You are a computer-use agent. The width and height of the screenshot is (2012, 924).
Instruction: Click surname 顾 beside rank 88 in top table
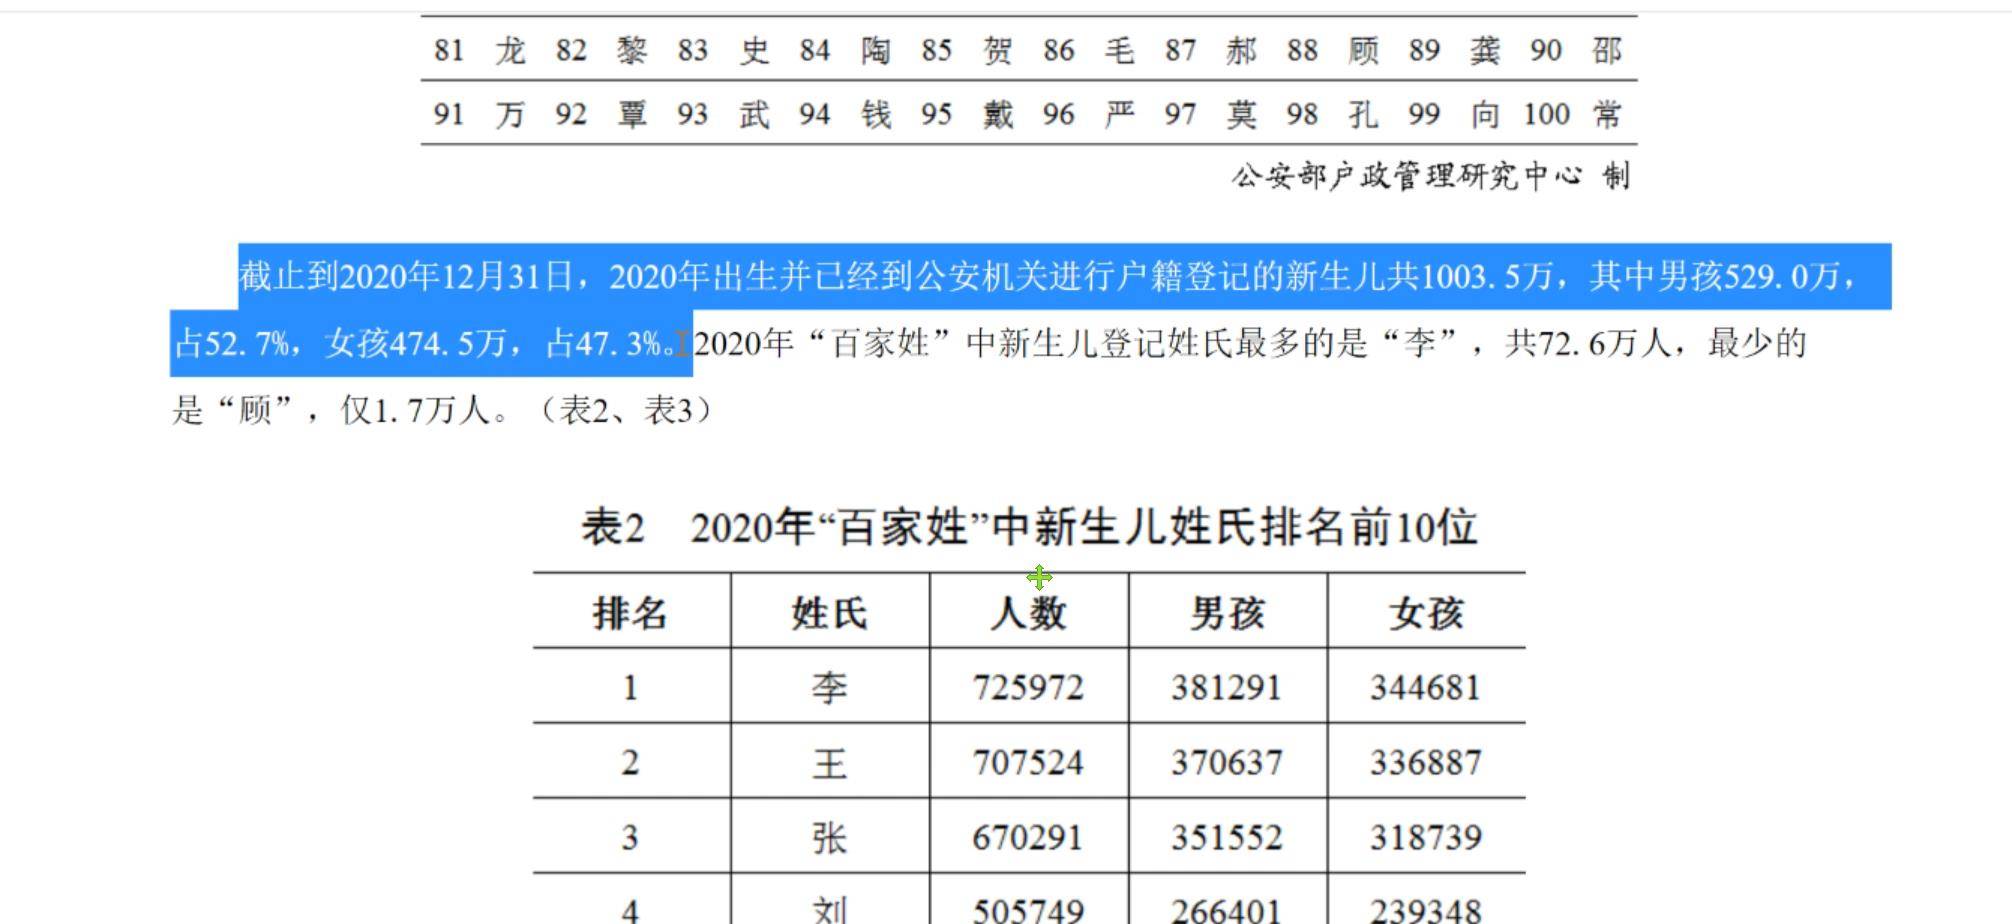(x=1363, y=50)
